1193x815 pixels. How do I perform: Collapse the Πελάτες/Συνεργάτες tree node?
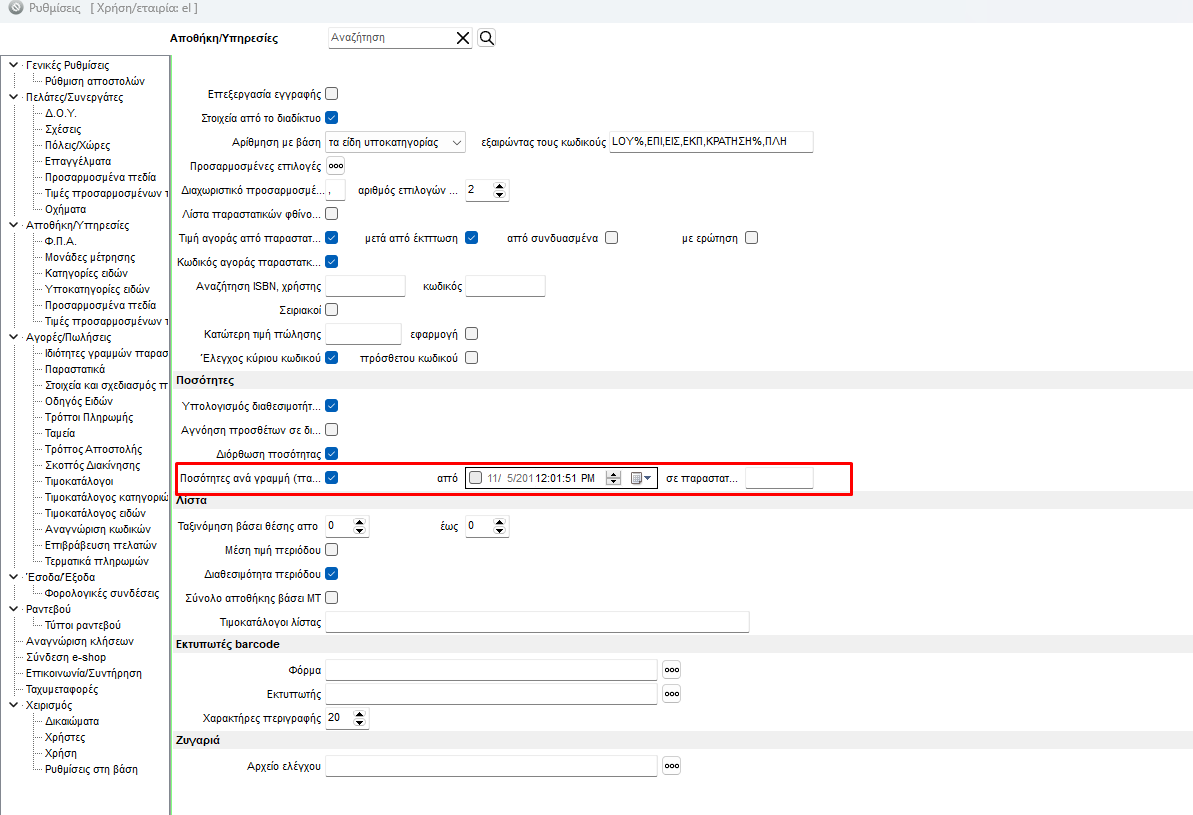[13, 97]
